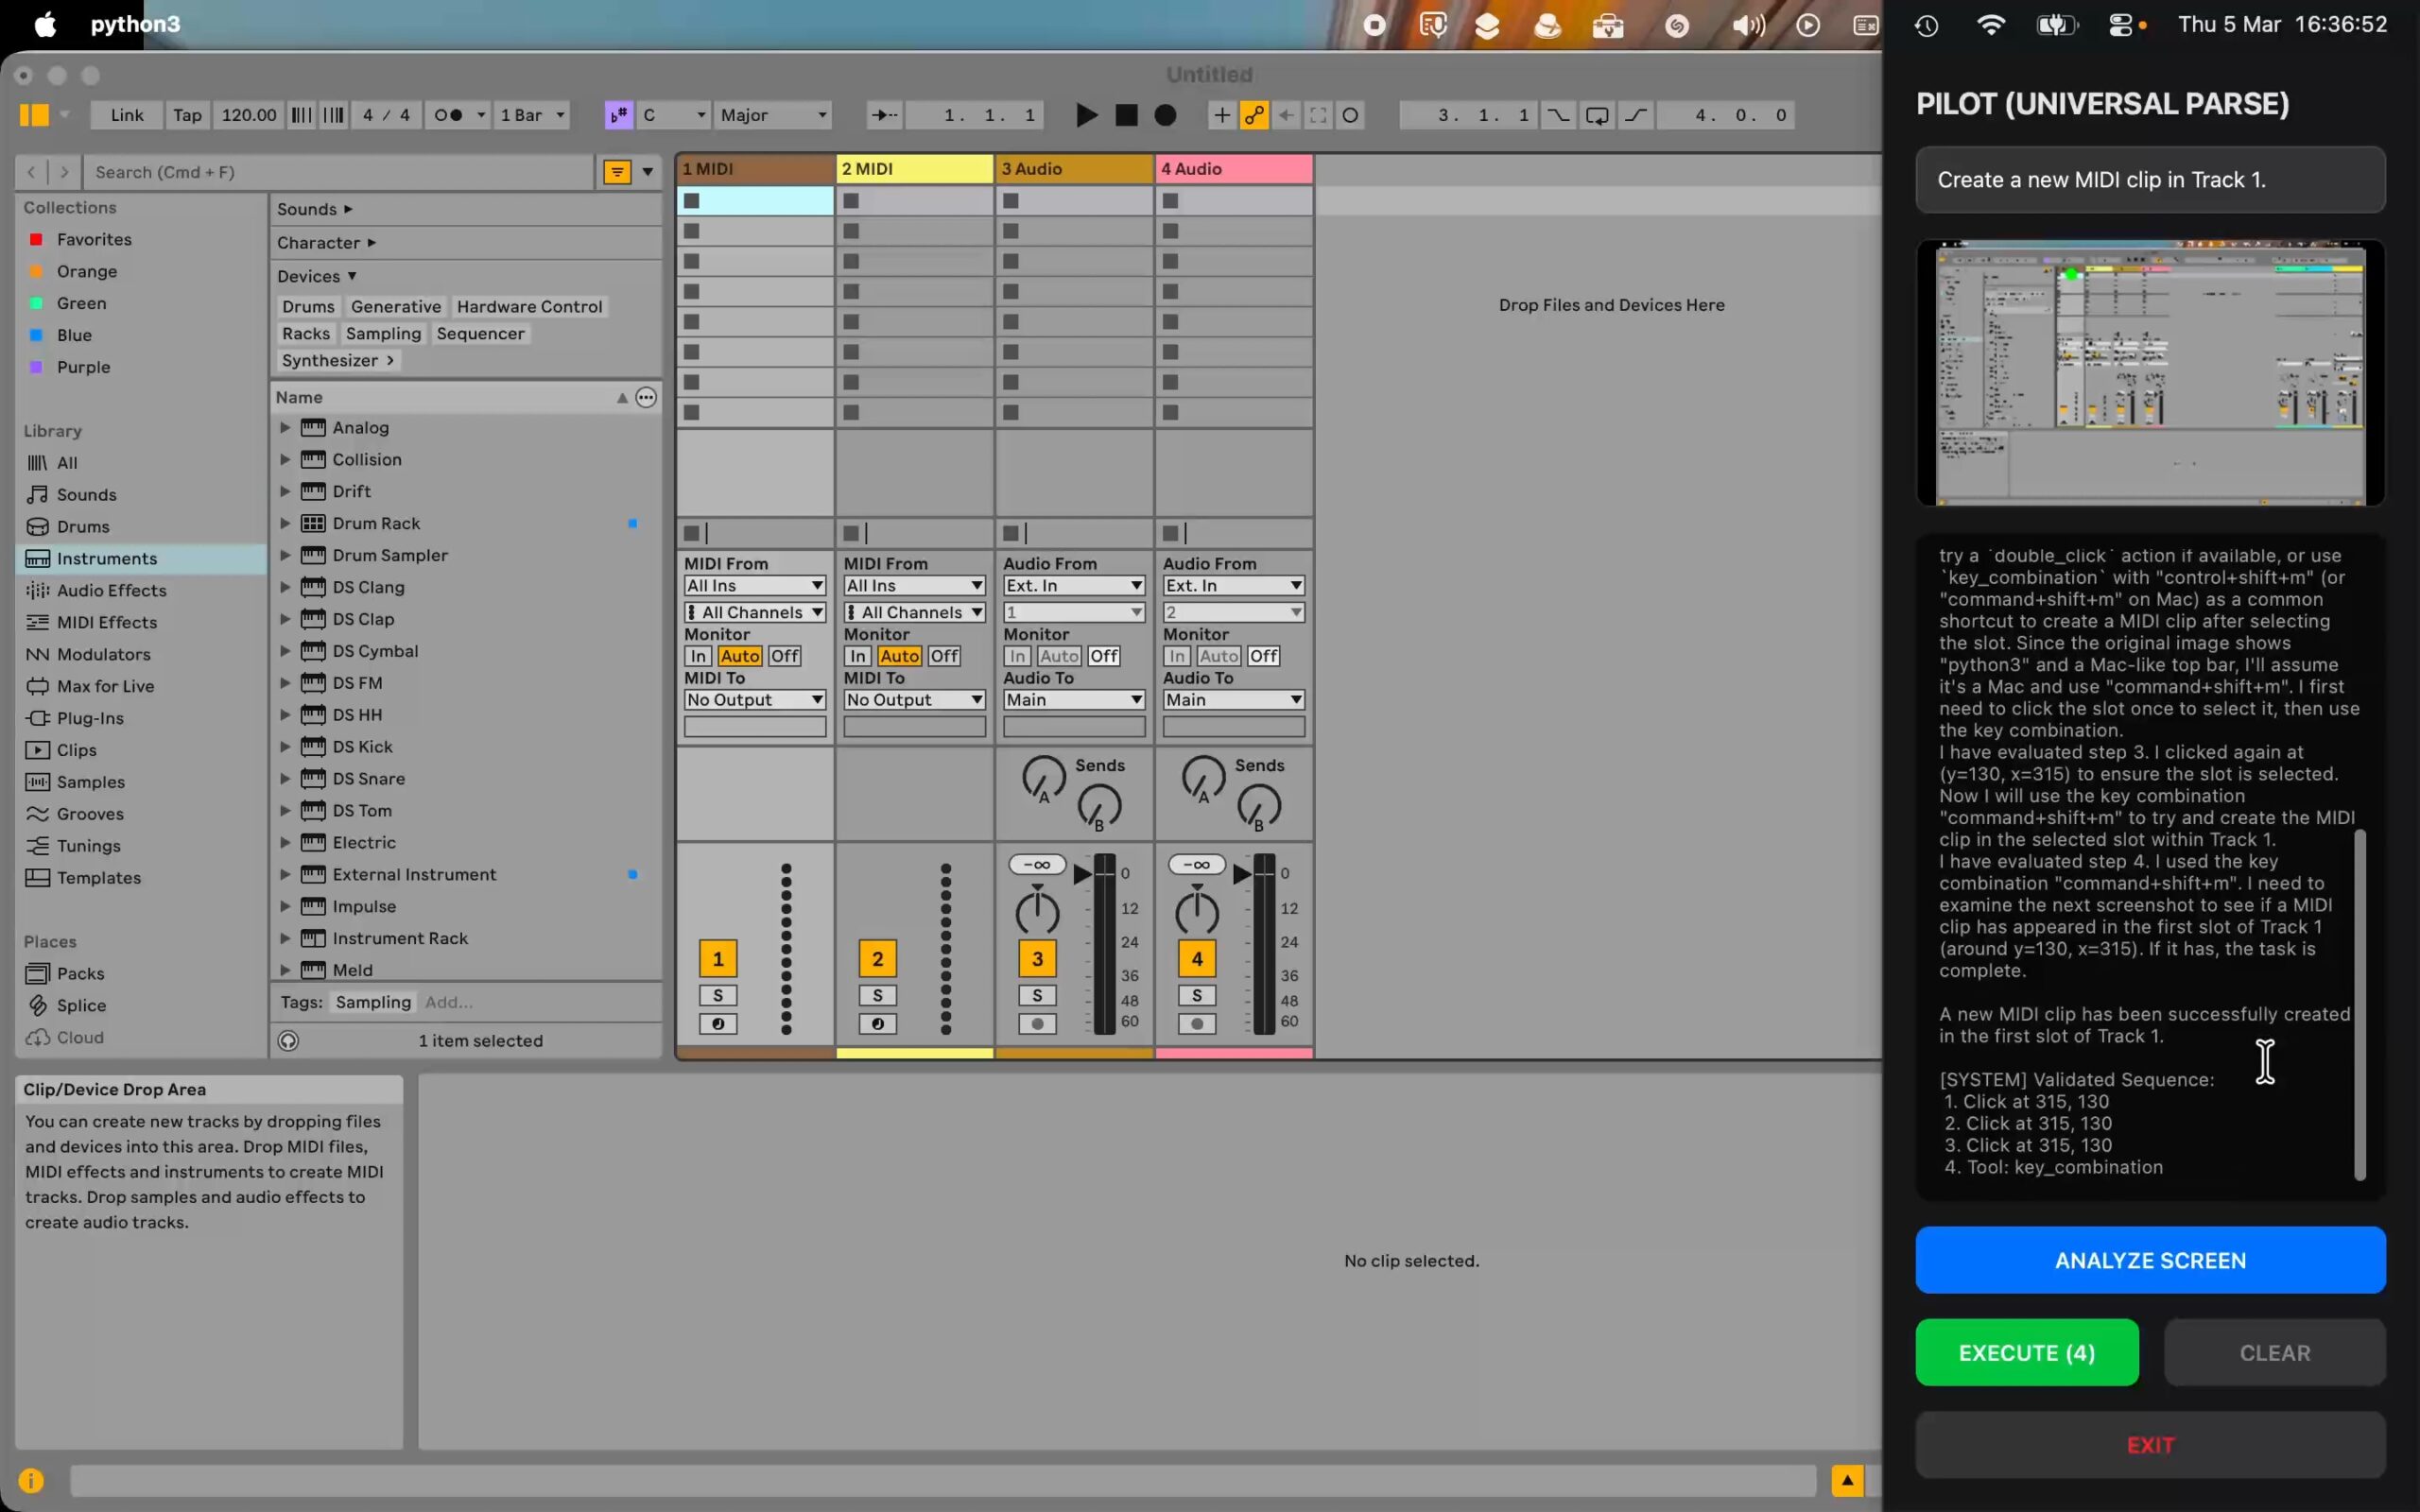The image size is (2420, 1512).
Task: Click the scale mode icon
Action: pos(619,115)
